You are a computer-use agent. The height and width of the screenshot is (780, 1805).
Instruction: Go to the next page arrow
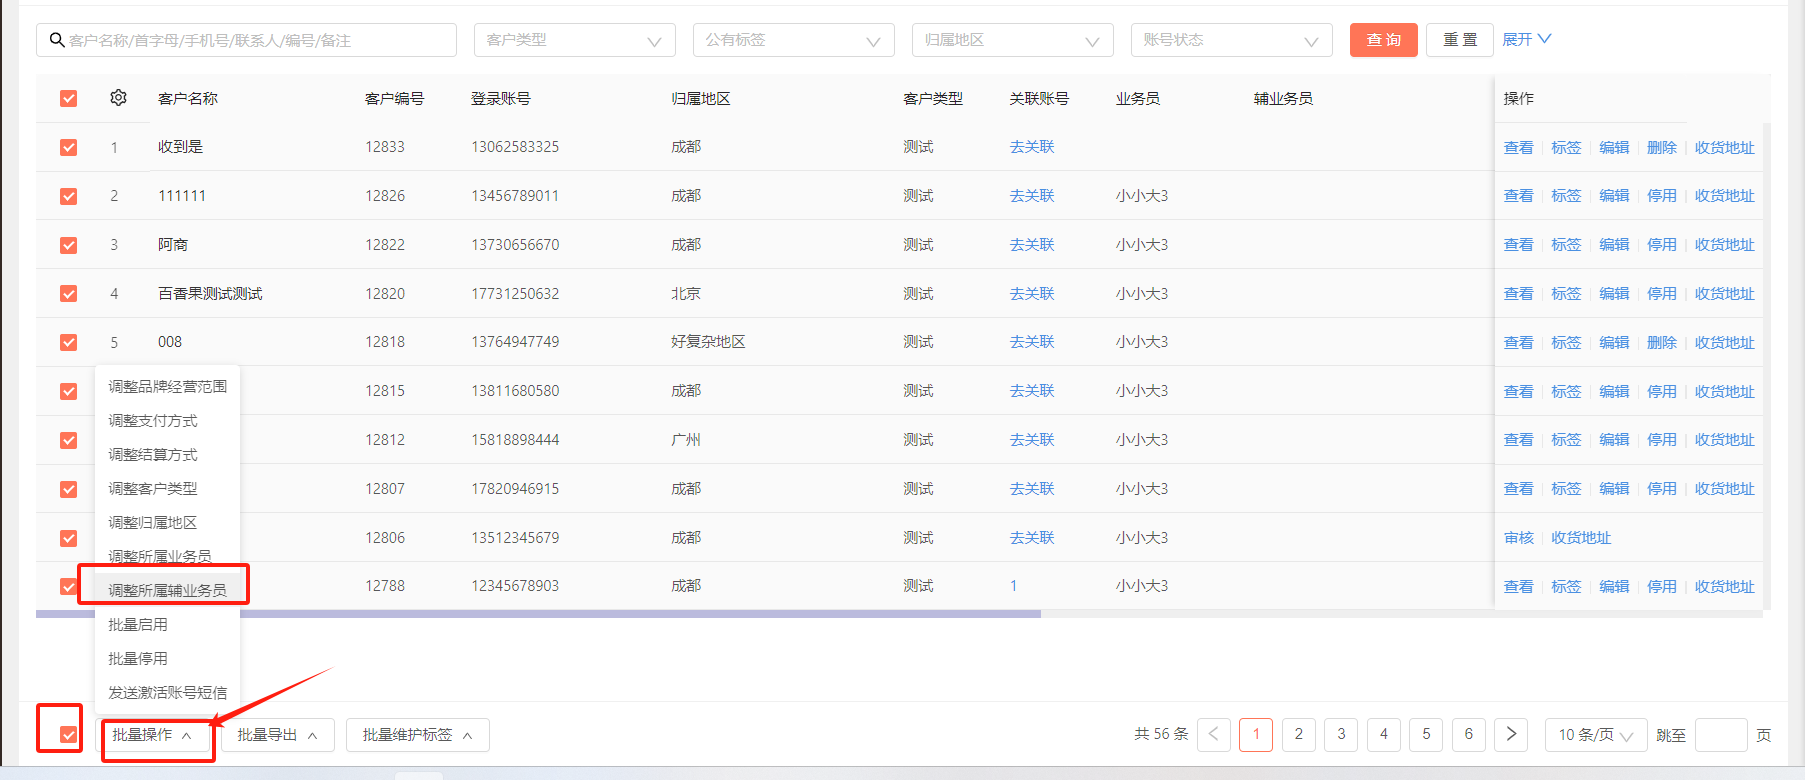1511,735
